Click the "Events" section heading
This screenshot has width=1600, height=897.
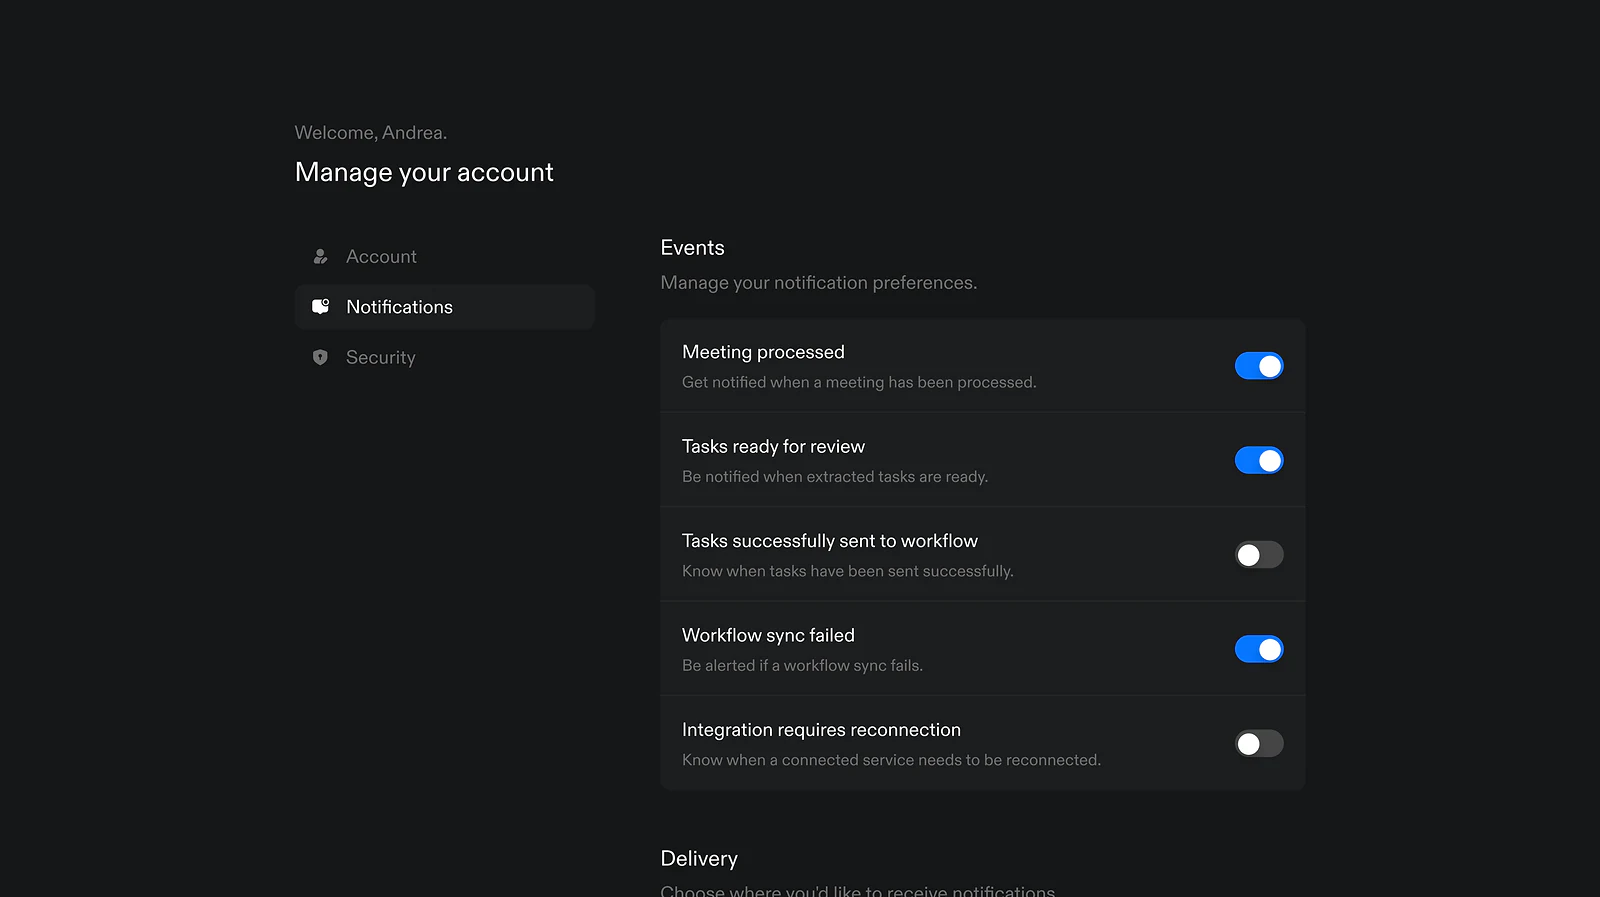[x=692, y=248]
